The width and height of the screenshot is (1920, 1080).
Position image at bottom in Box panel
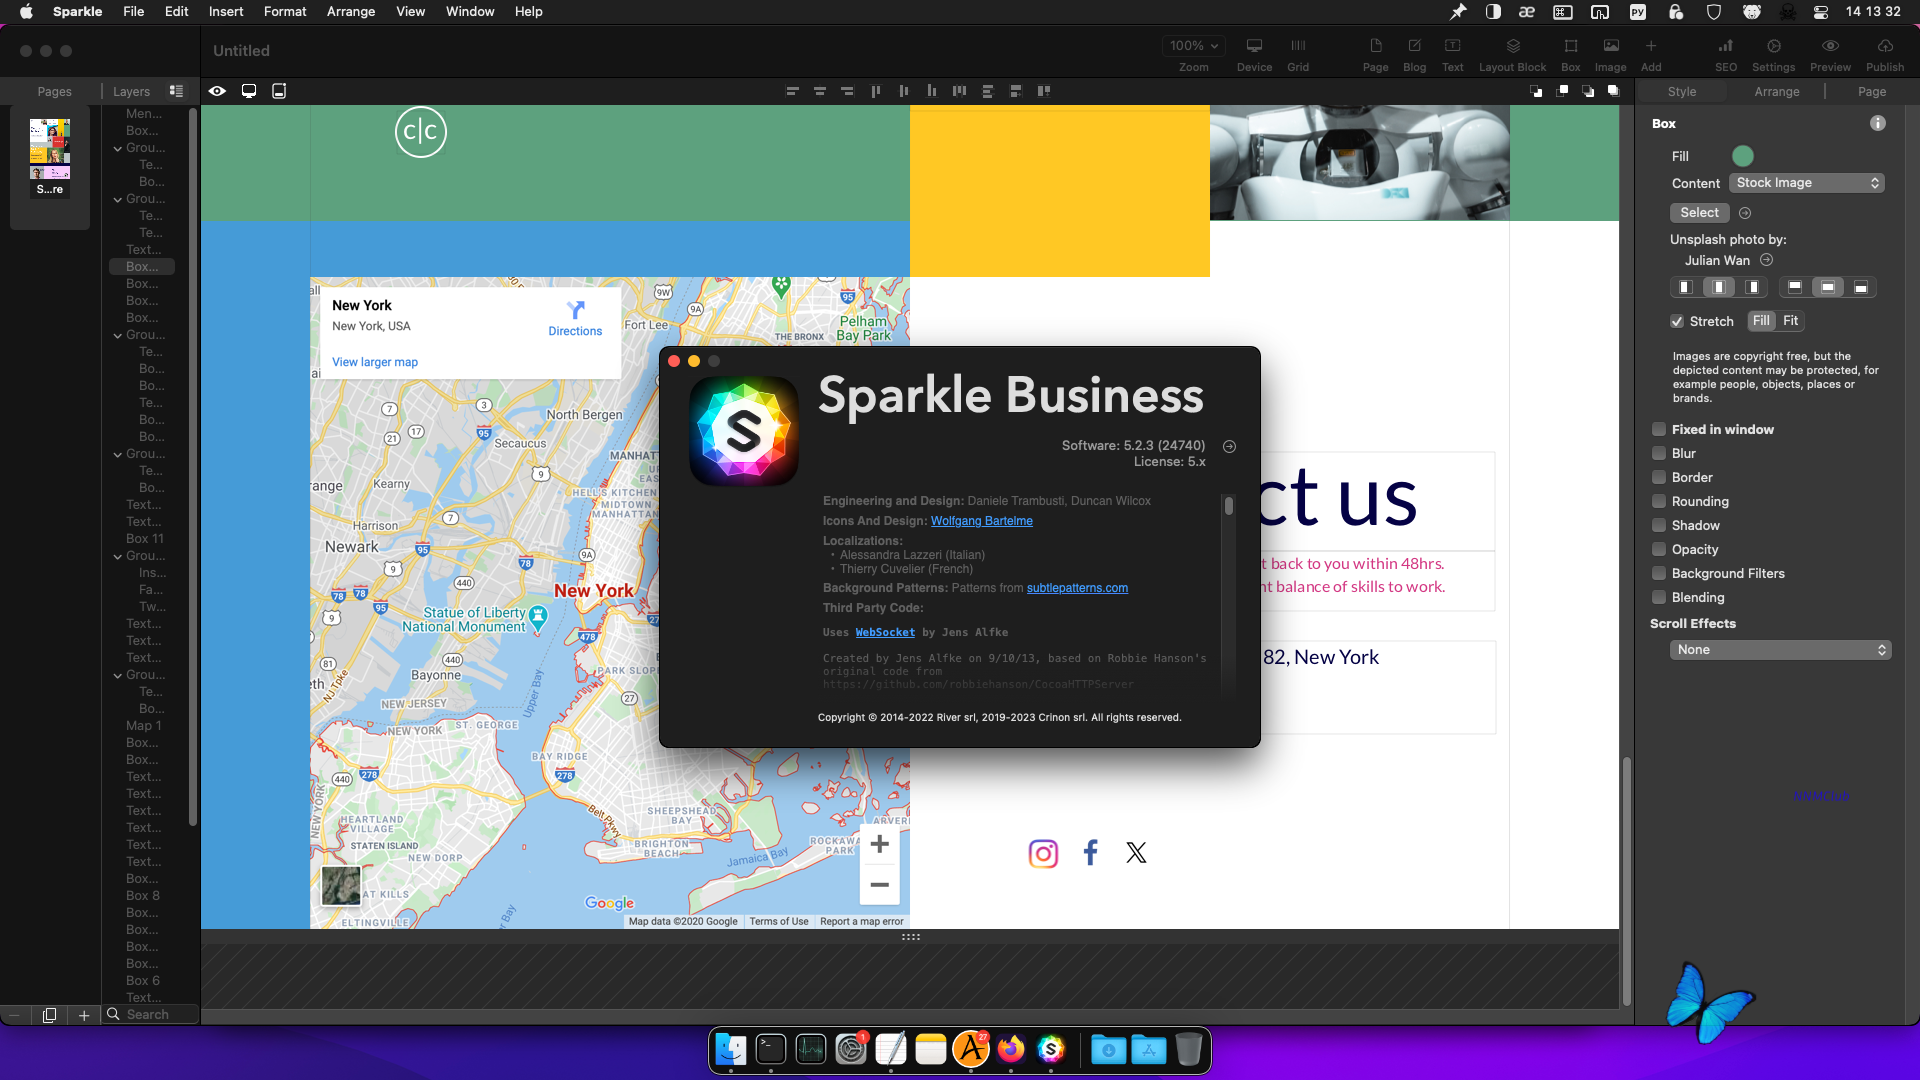tap(1861, 288)
